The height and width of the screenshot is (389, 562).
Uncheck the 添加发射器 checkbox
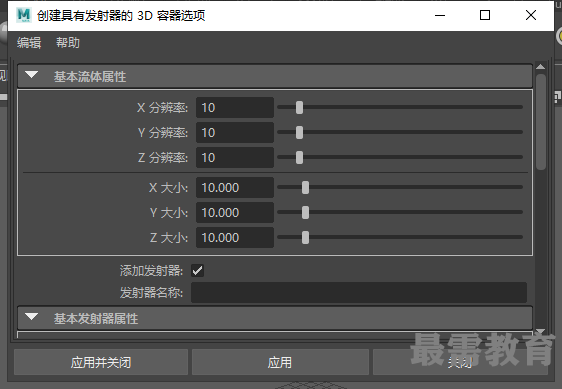[197, 271]
